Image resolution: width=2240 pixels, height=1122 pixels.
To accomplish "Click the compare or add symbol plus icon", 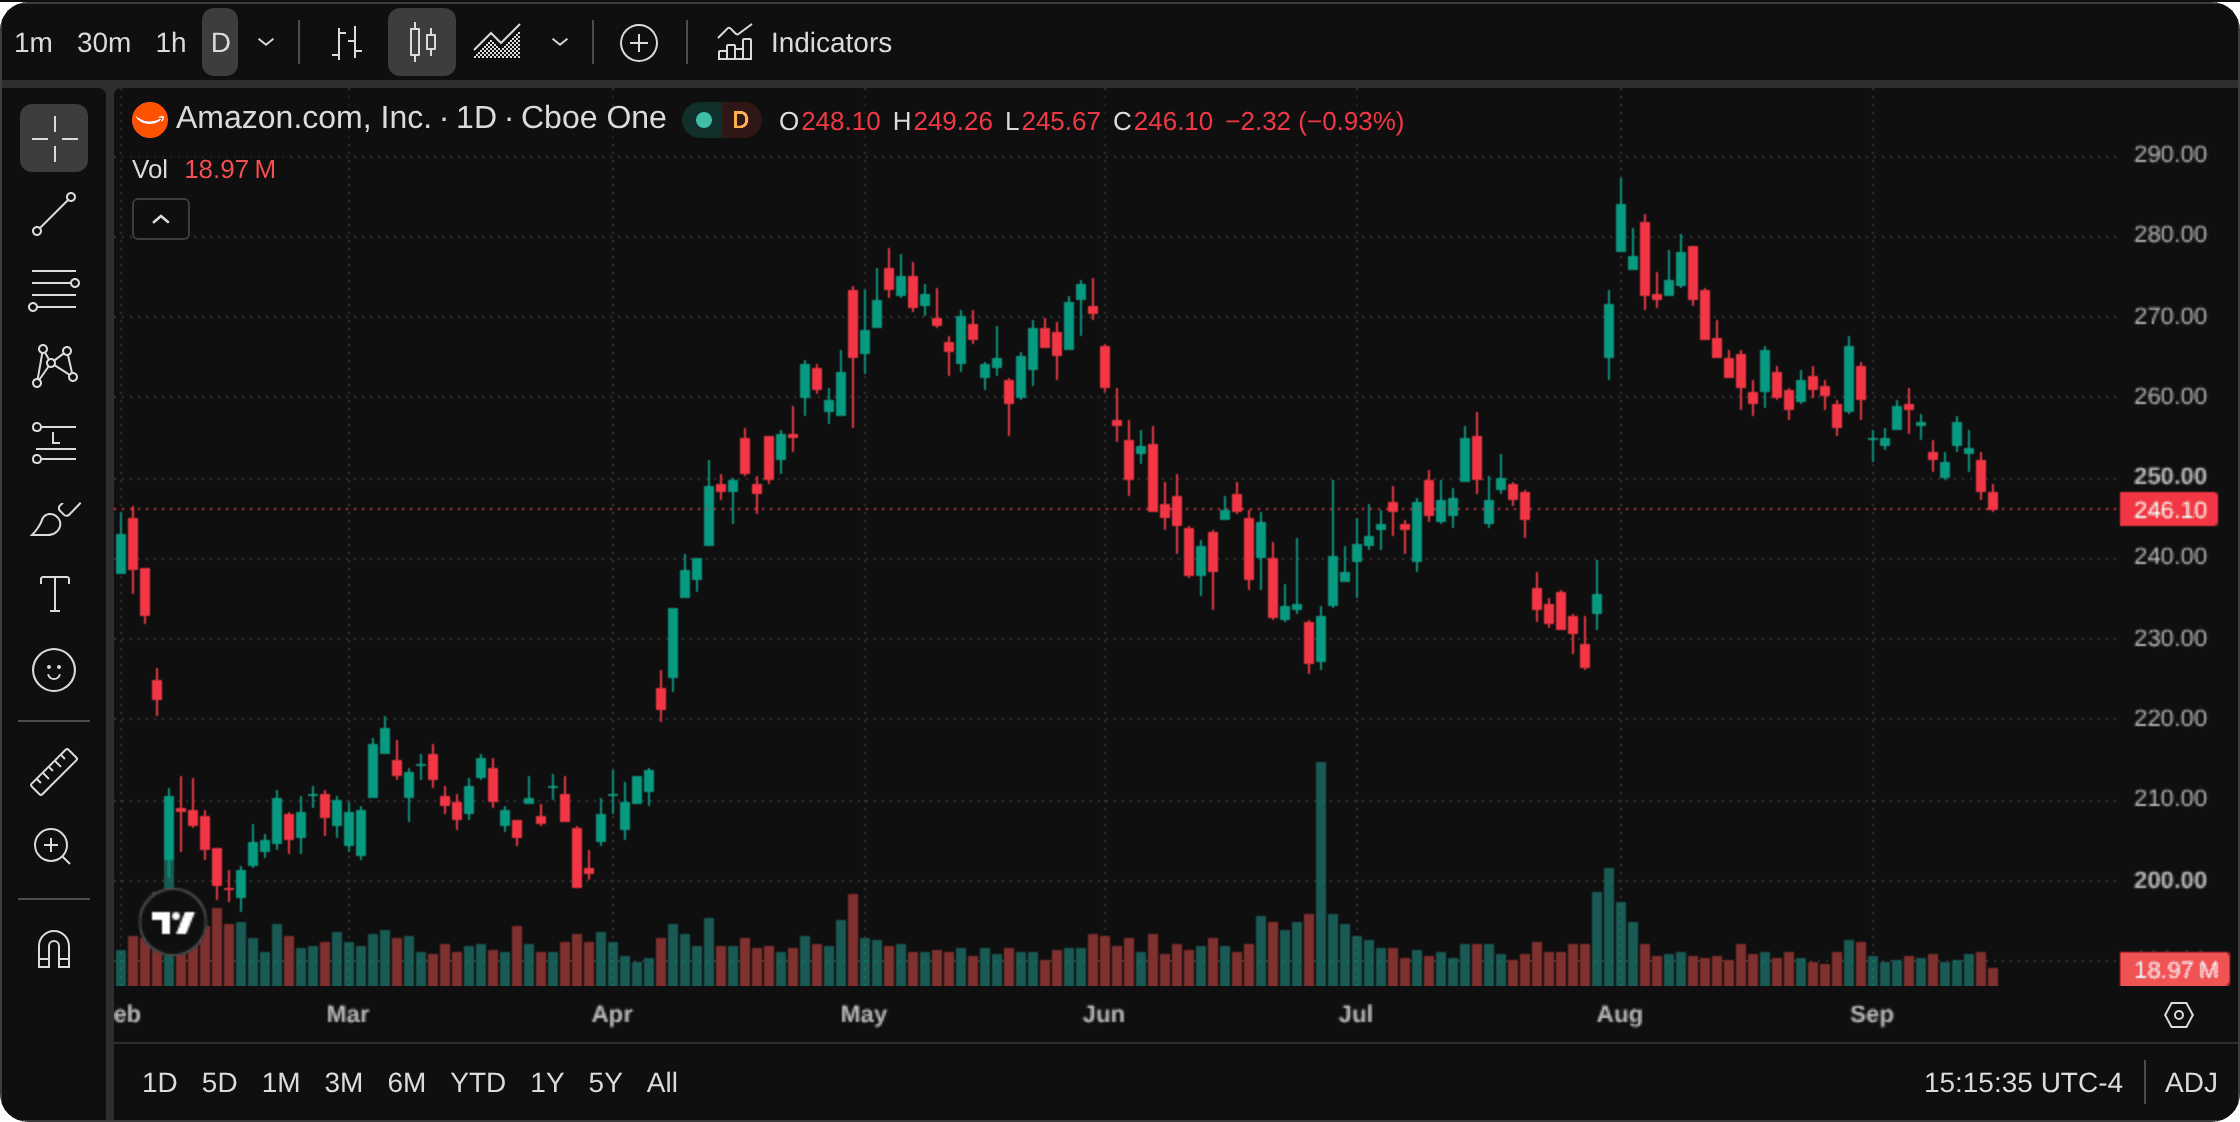I will tap(639, 43).
